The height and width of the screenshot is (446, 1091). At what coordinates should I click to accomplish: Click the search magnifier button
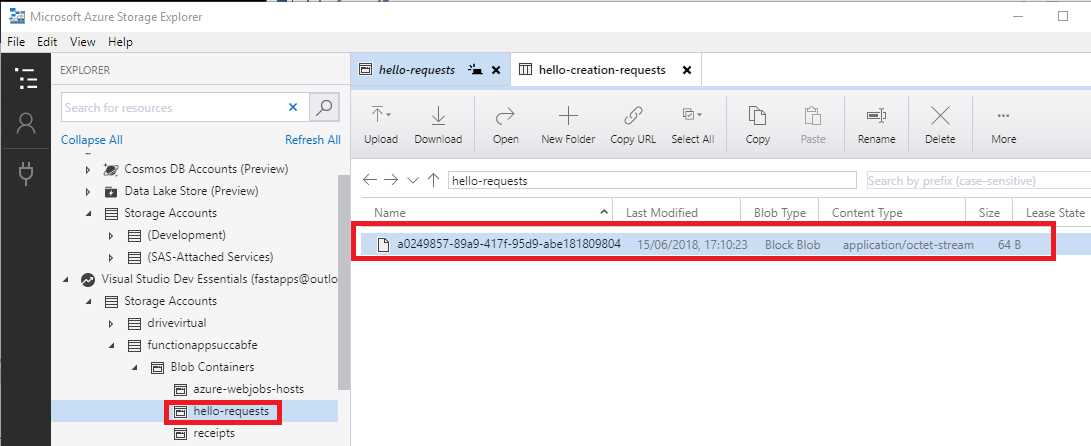pyautogui.click(x=324, y=107)
